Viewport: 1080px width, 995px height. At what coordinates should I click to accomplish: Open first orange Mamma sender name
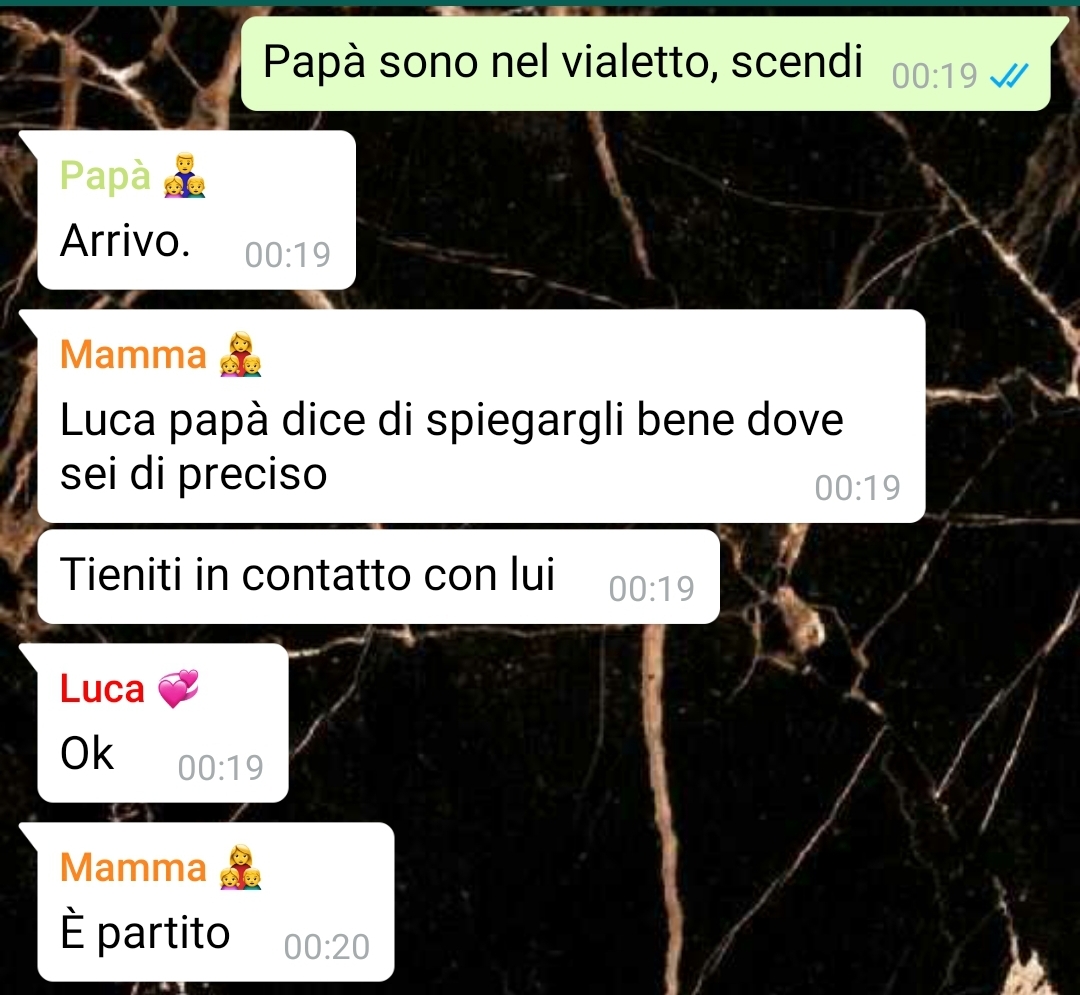click(x=133, y=355)
